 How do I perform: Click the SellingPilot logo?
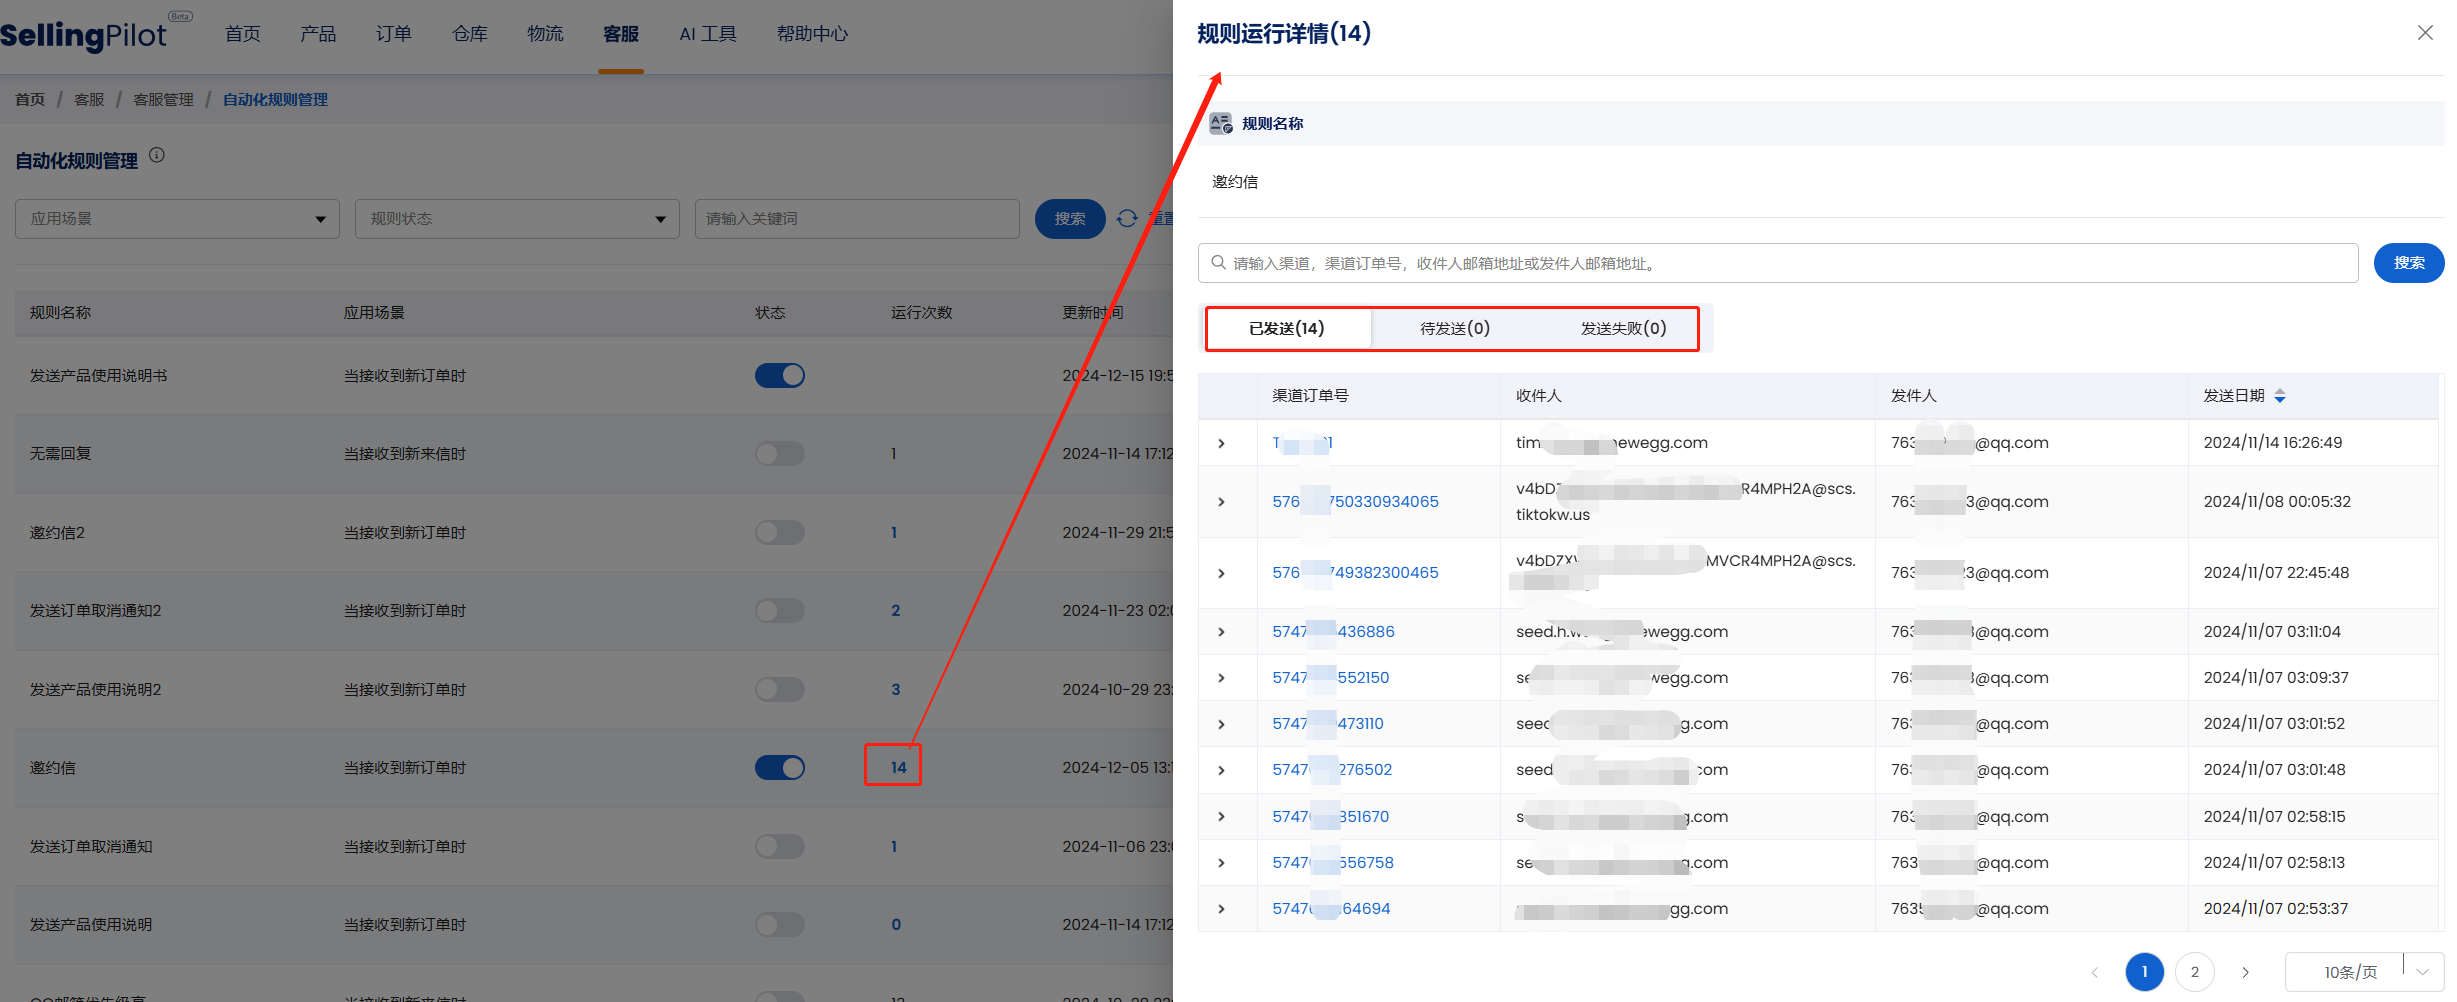pos(85,35)
